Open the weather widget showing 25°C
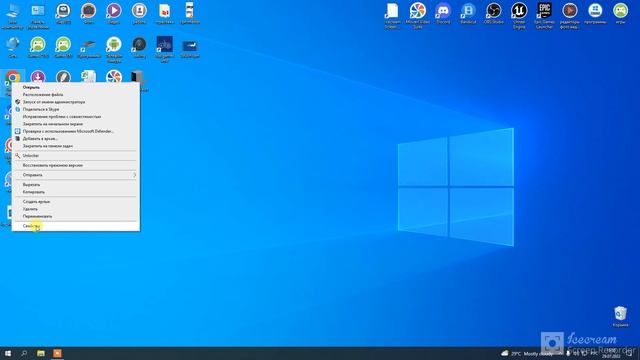Image resolution: width=640 pixels, height=360 pixels. coord(527,353)
